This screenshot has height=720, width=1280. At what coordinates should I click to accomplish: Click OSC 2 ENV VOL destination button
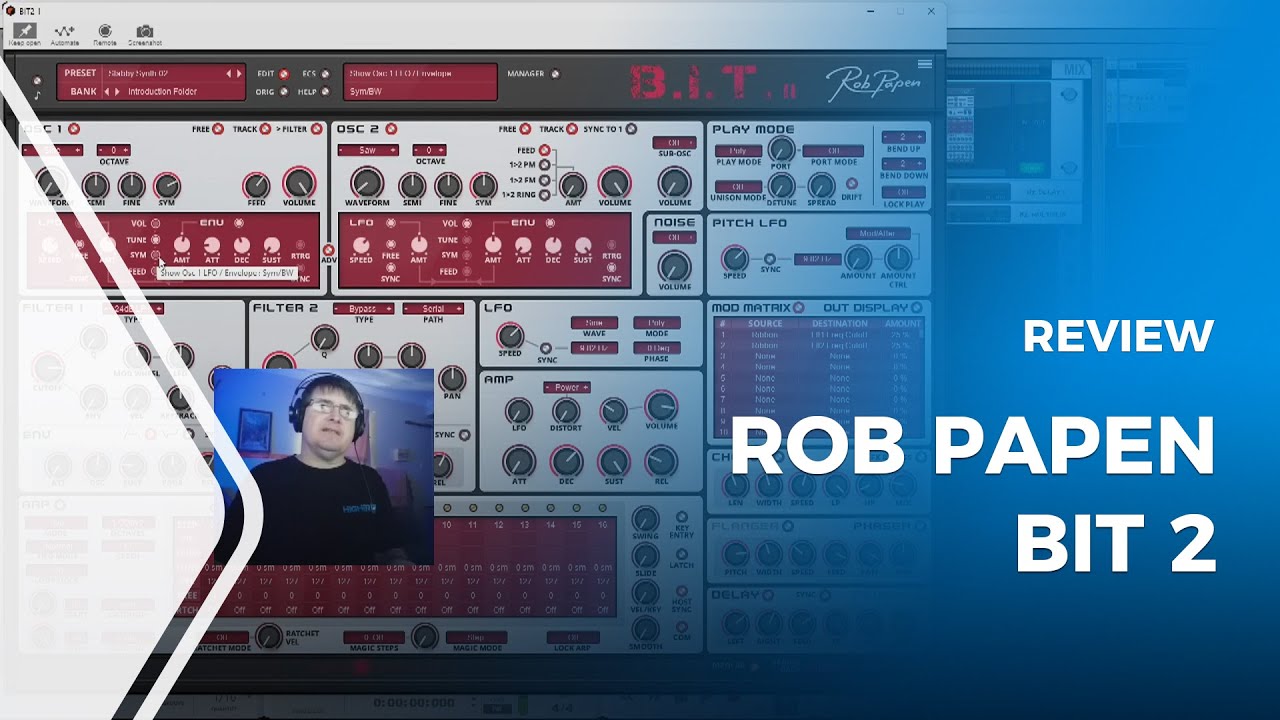(466, 224)
